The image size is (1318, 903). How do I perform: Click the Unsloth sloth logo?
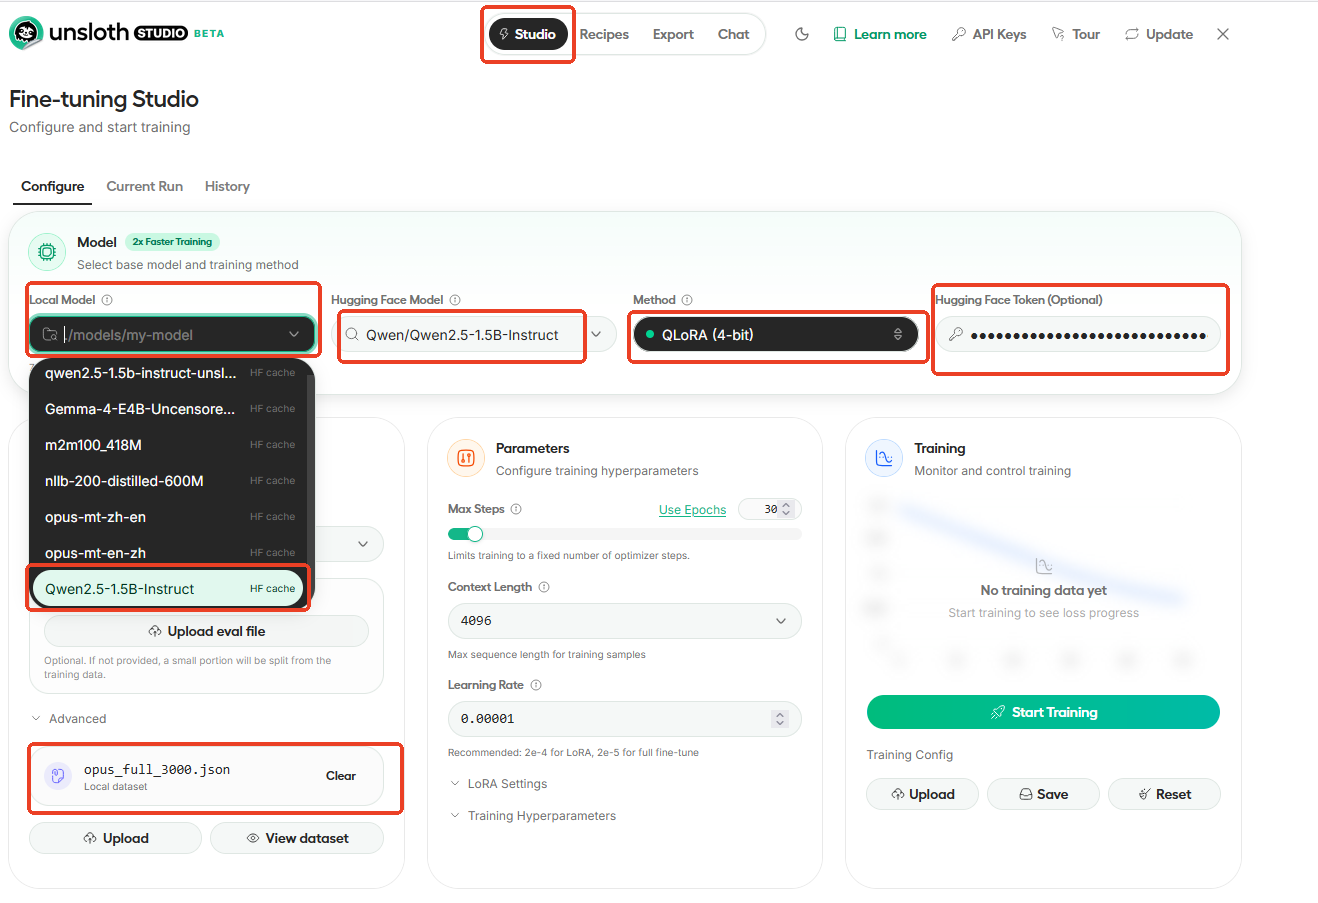click(x=26, y=33)
